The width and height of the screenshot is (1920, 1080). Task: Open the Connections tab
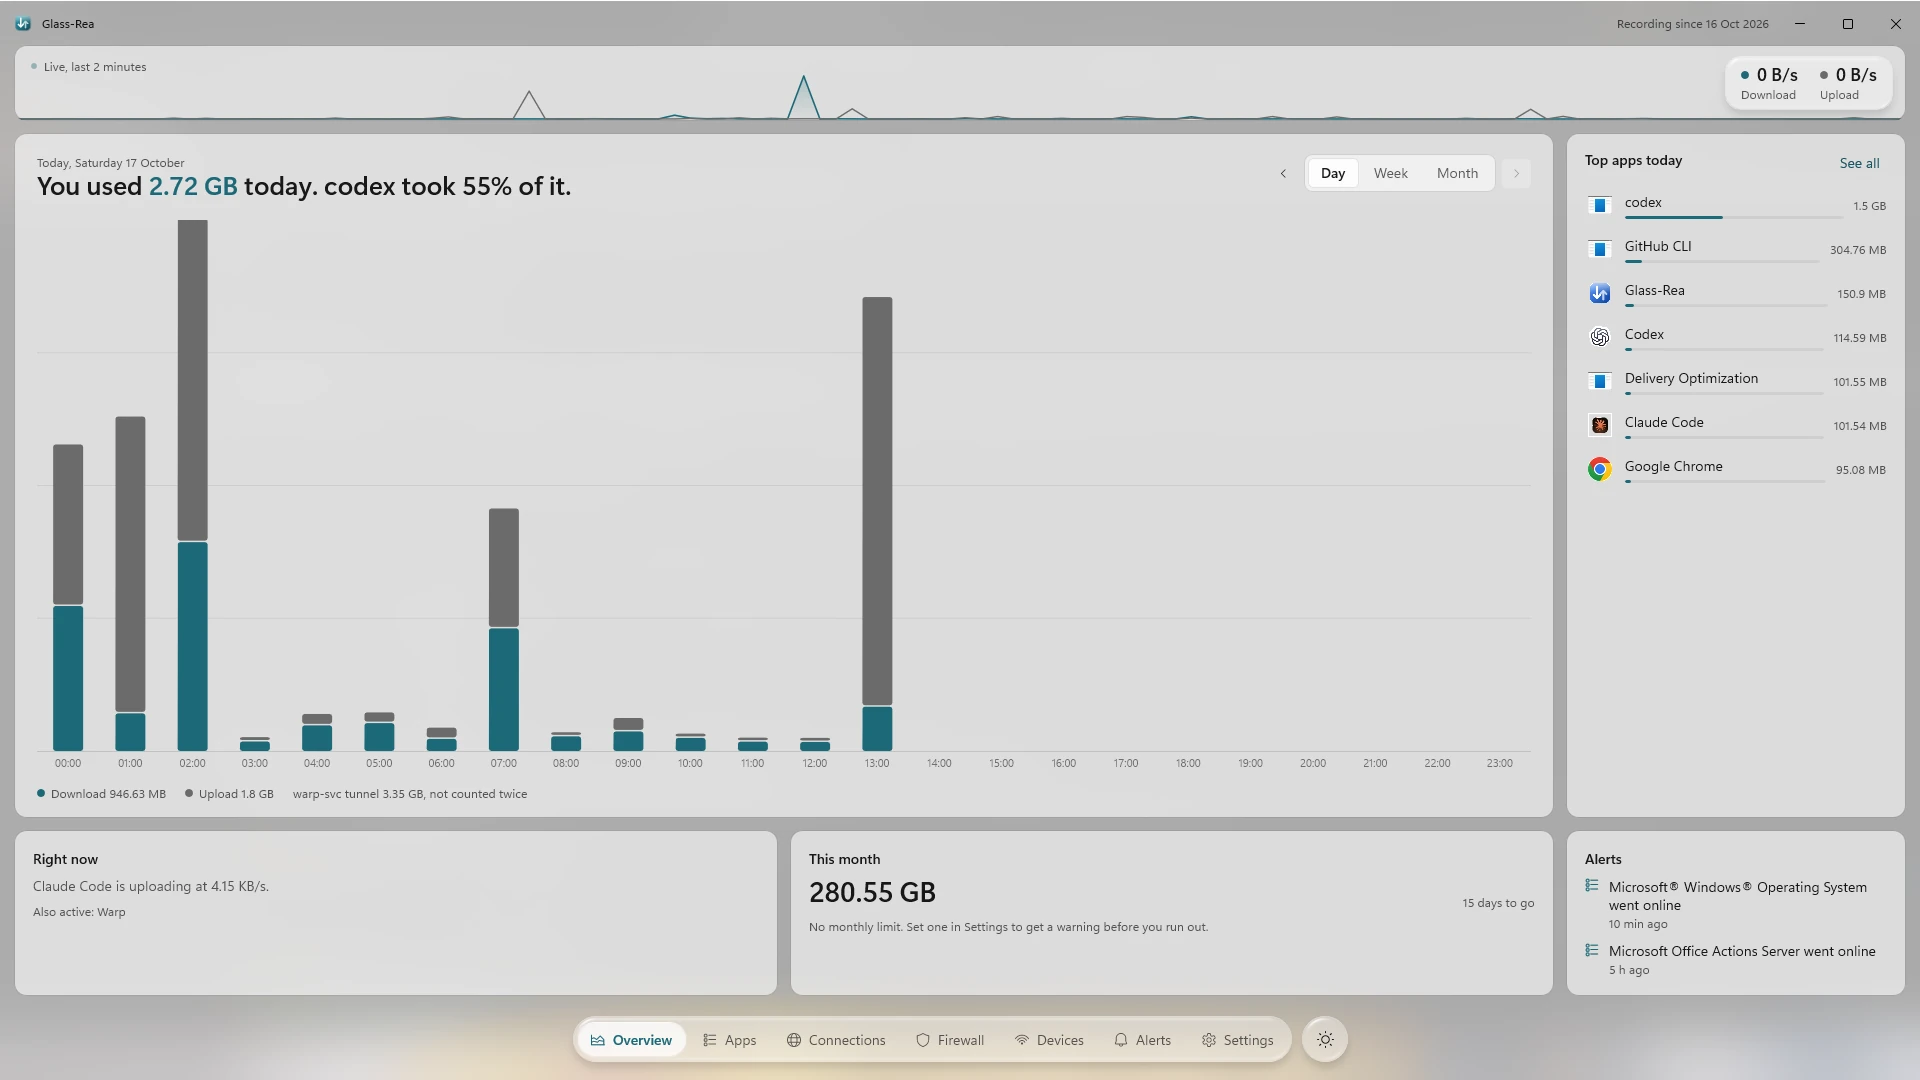tap(836, 1040)
